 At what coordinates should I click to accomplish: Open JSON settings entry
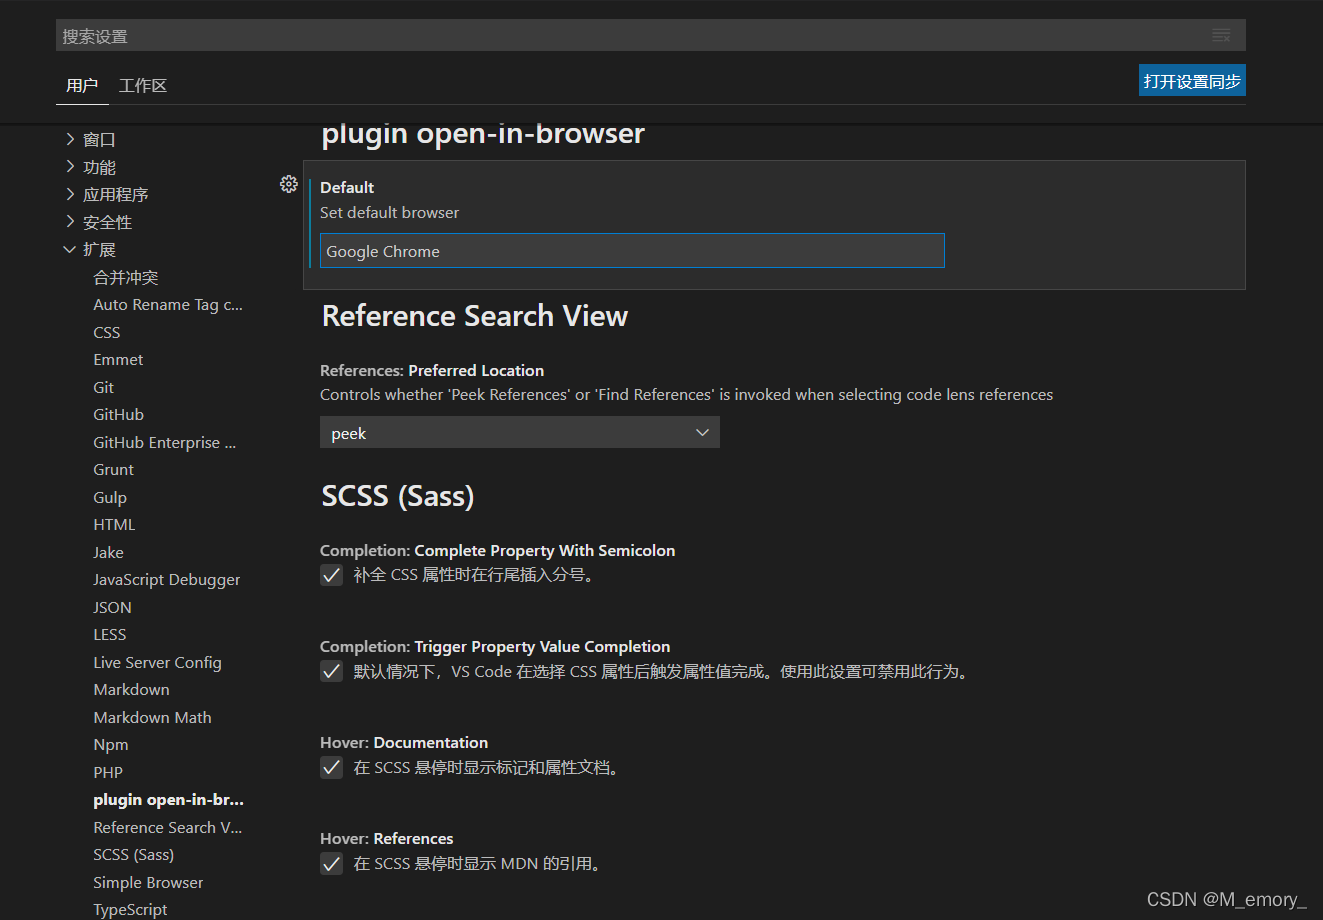(x=112, y=607)
